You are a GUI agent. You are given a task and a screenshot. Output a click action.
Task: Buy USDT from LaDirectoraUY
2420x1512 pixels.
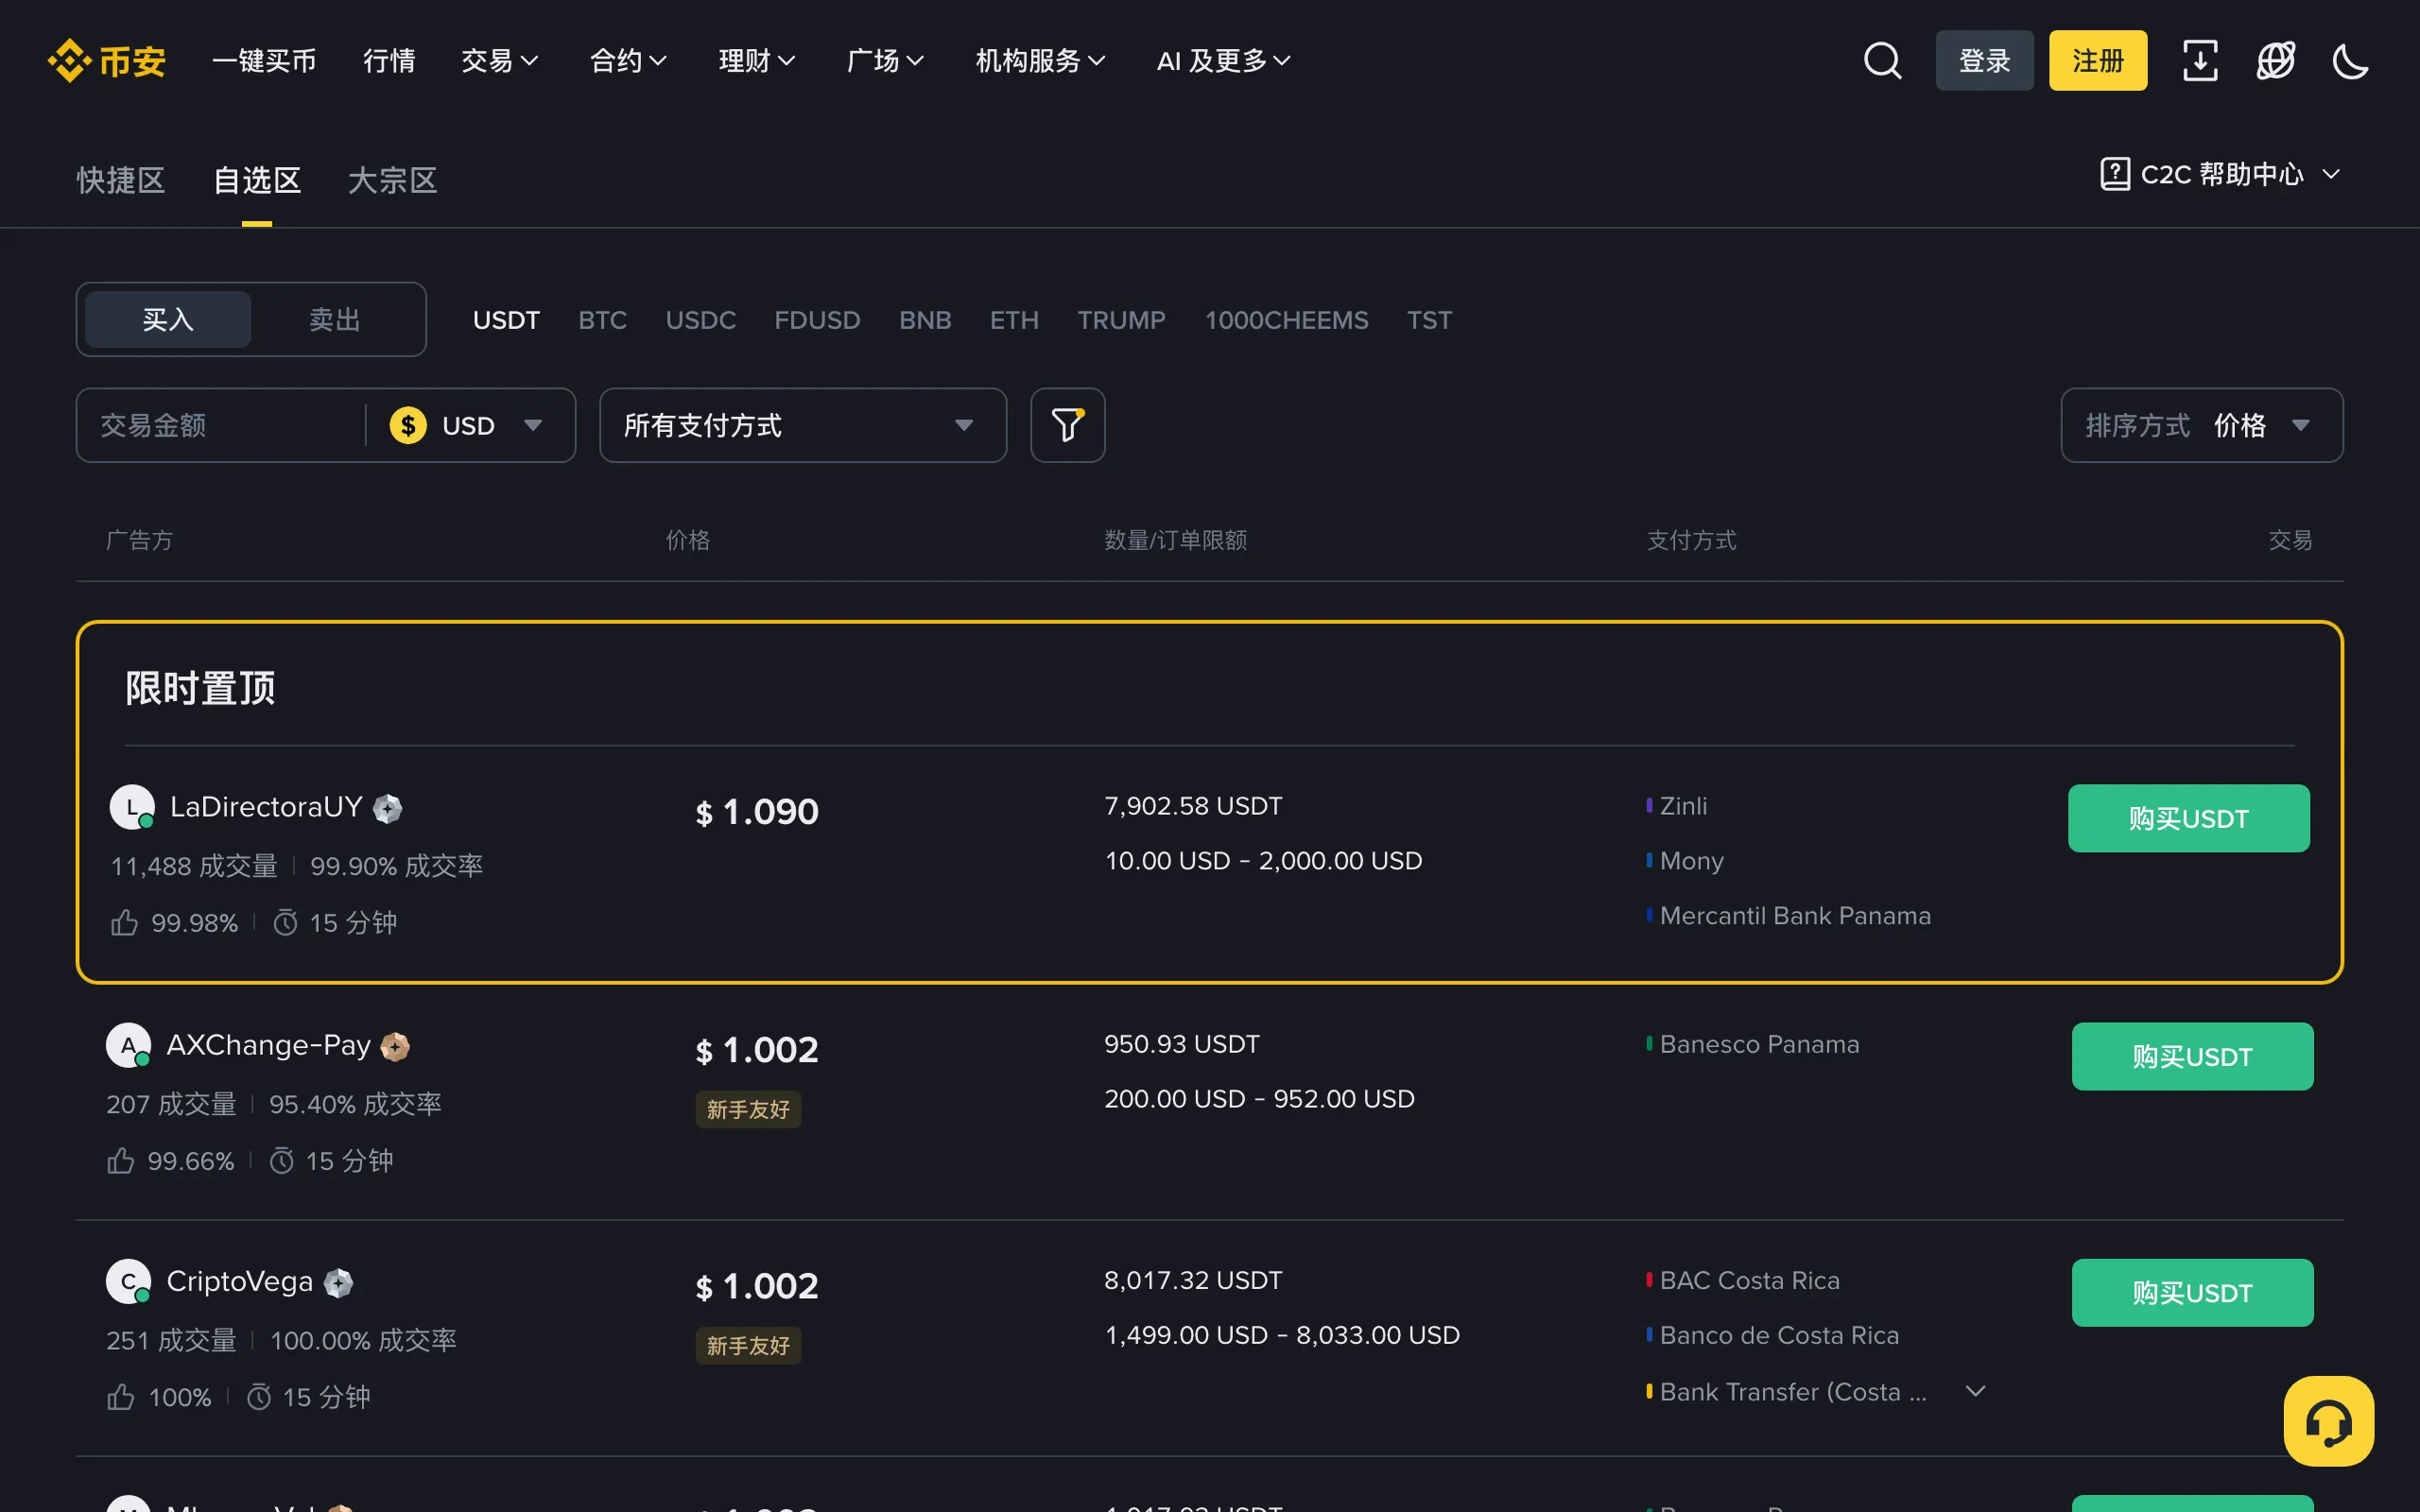tap(2188, 818)
